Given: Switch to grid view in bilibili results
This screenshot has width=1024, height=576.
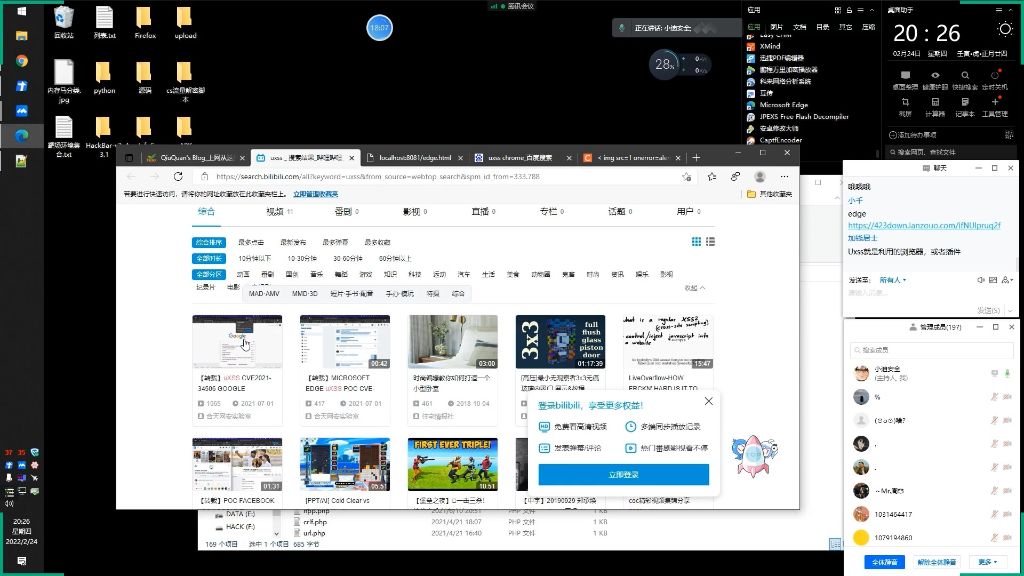Looking at the screenshot, I should (x=696, y=242).
